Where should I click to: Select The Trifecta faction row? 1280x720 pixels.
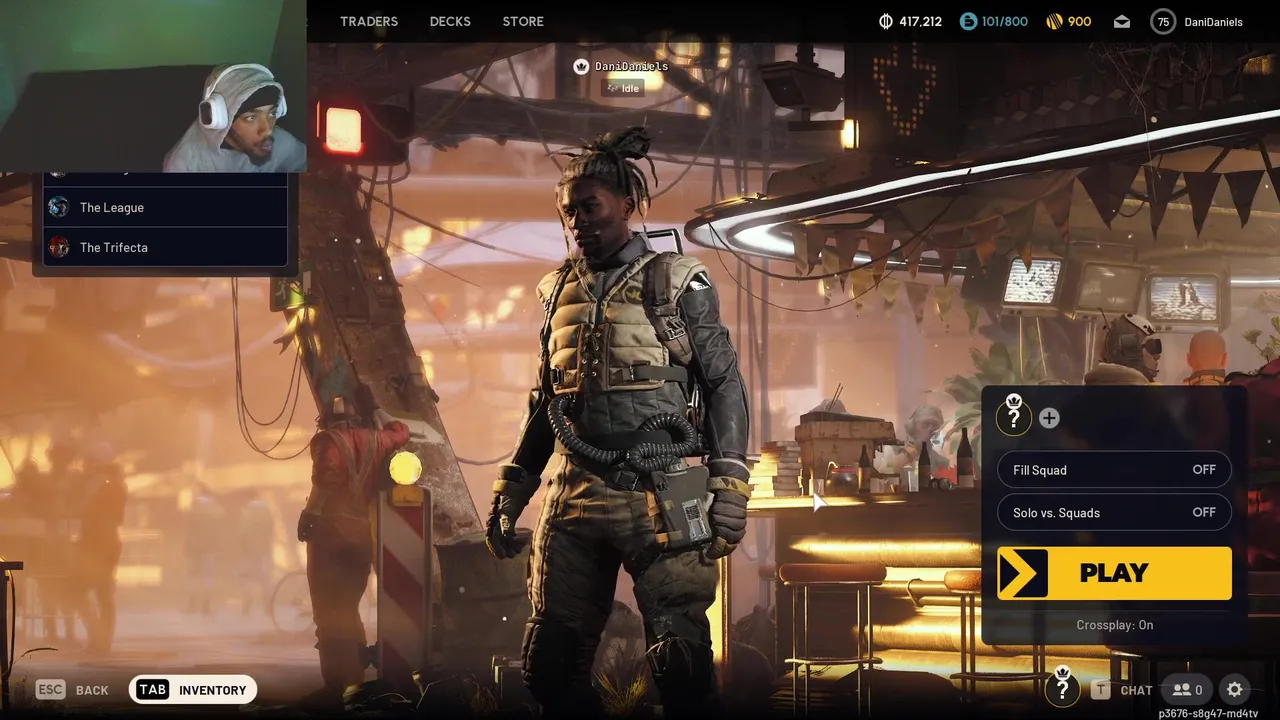pos(165,247)
